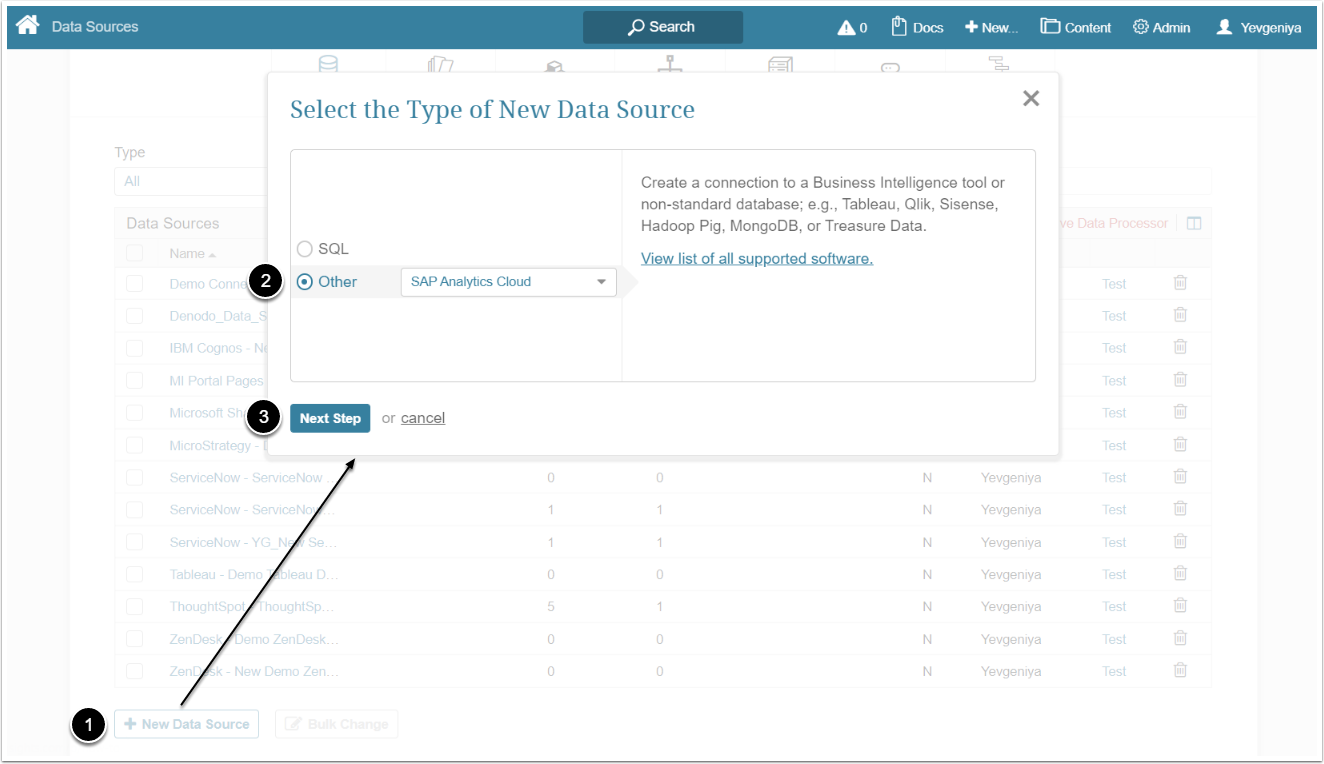Select the Other radio option
This screenshot has height=764, width=1324.
coord(305,282)
